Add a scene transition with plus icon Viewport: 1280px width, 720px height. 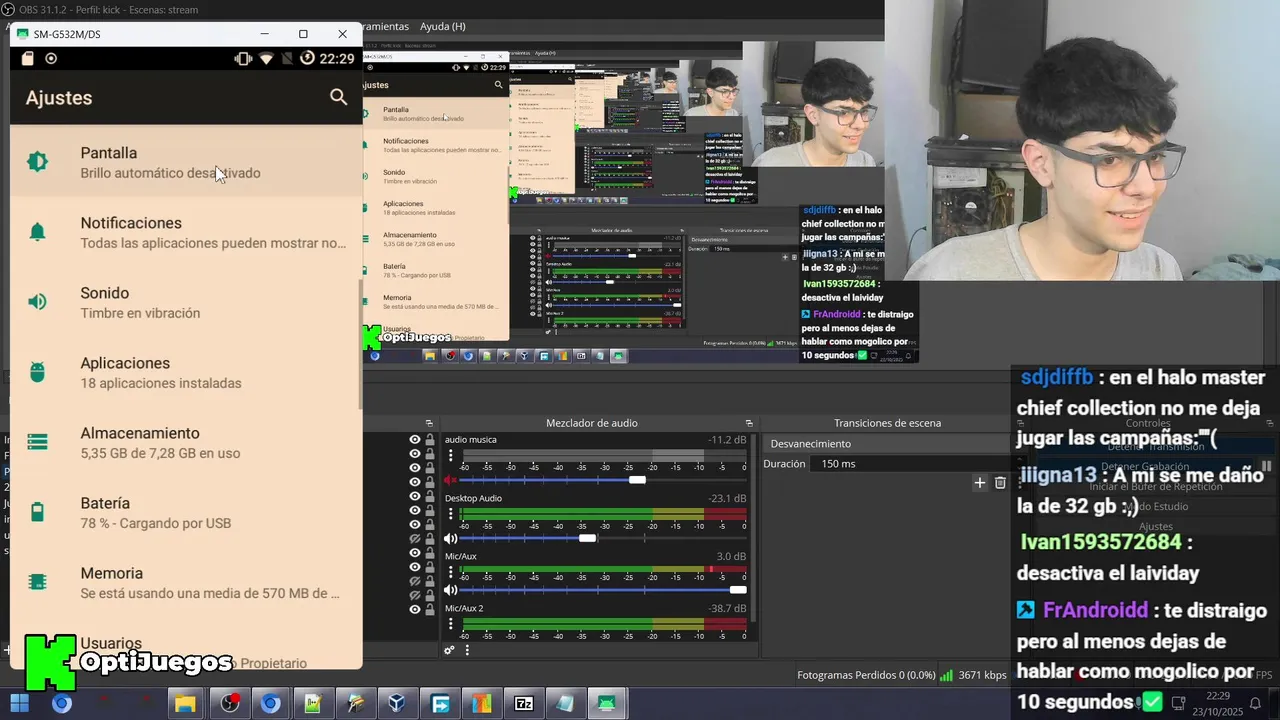[980, 483]
